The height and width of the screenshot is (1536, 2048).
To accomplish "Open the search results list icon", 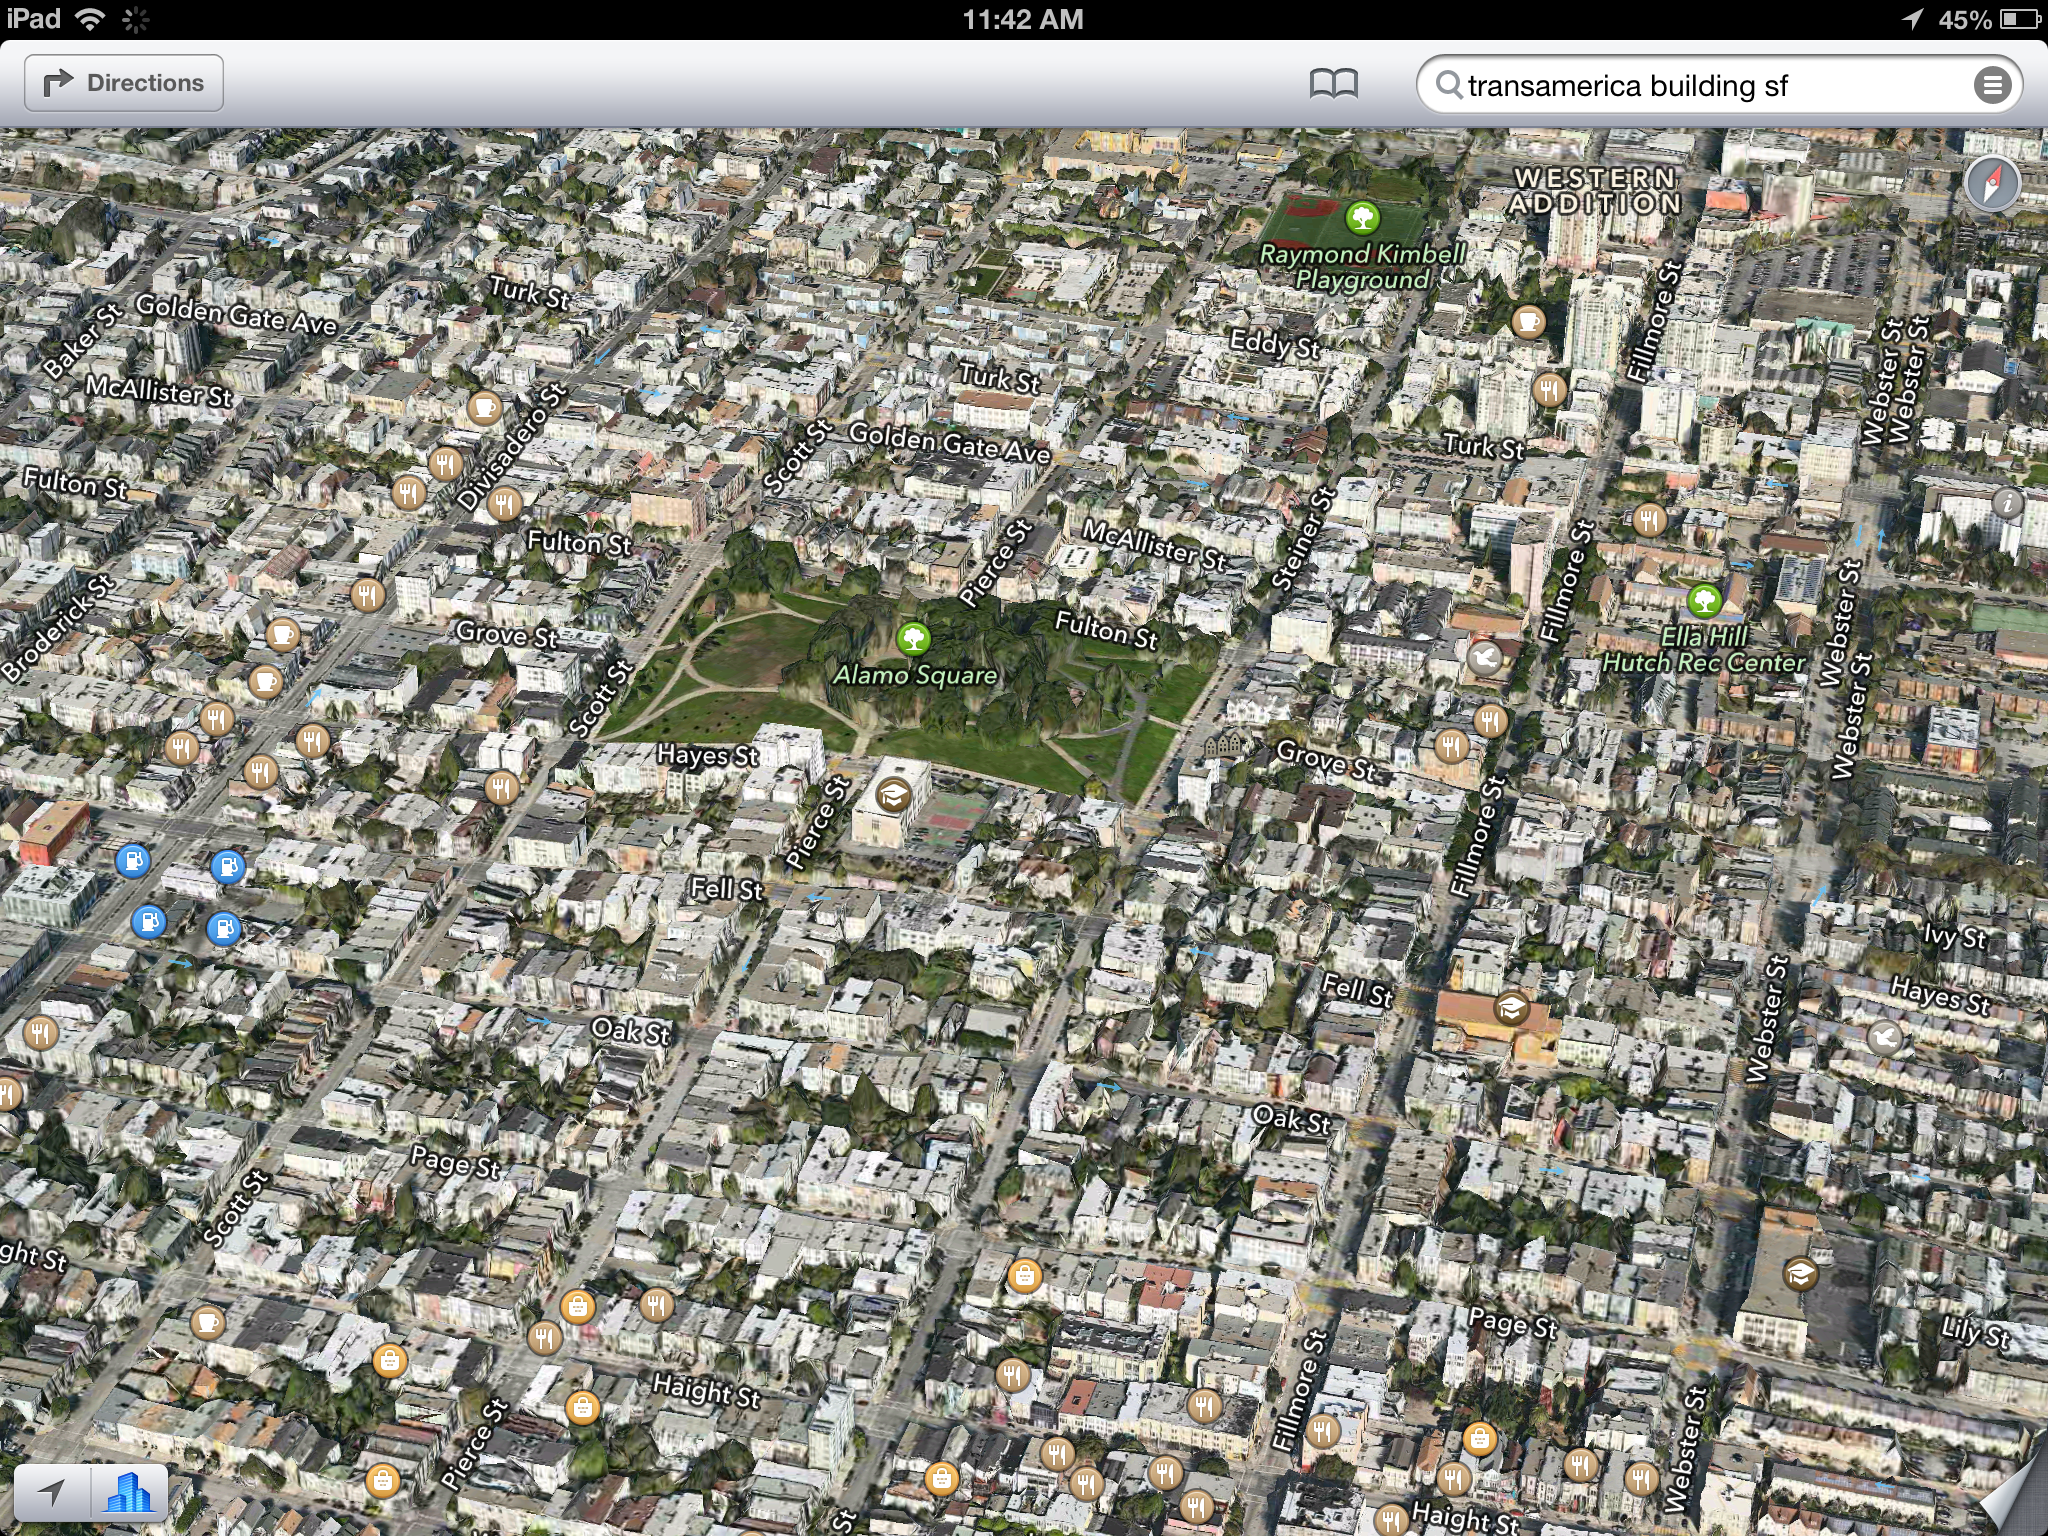I will click(1991, 86).
